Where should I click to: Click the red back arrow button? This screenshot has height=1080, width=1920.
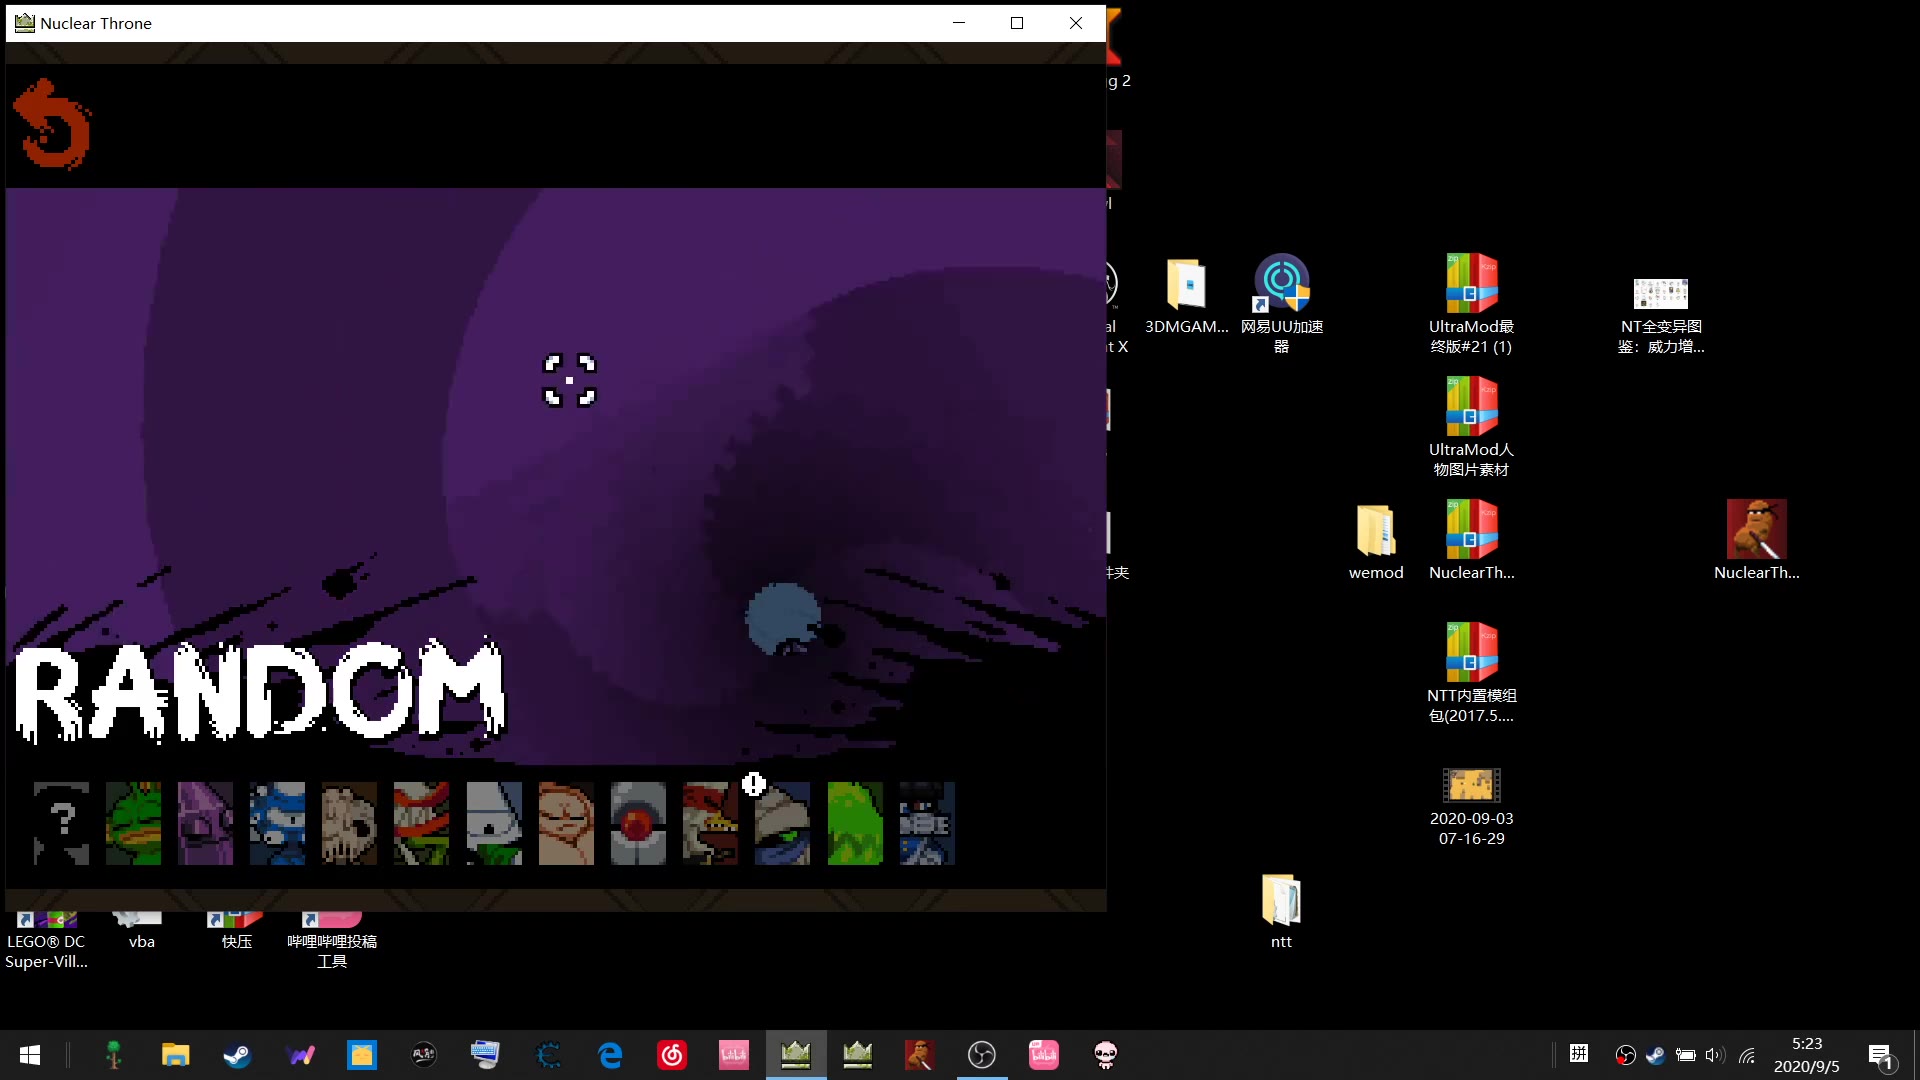coord(52,125)
